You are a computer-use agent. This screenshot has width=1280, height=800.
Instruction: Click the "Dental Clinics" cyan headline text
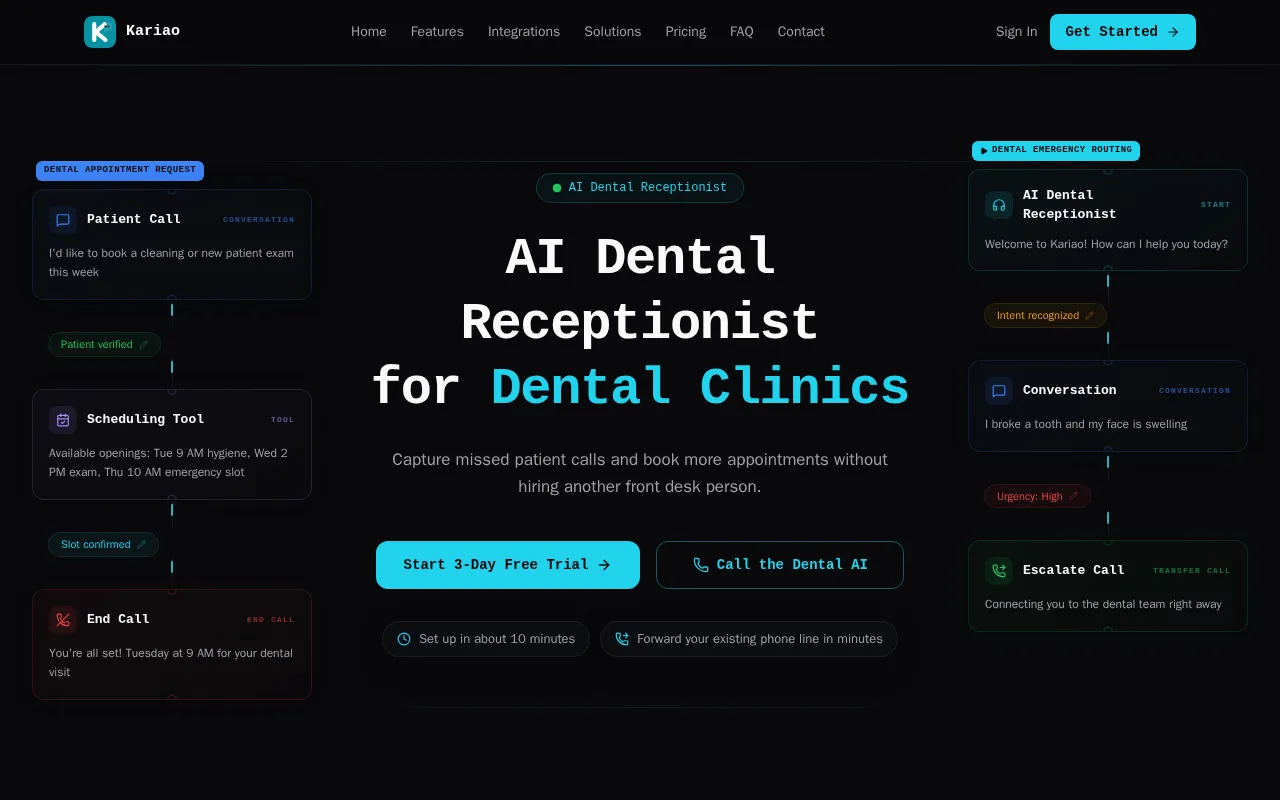[700, 388]
